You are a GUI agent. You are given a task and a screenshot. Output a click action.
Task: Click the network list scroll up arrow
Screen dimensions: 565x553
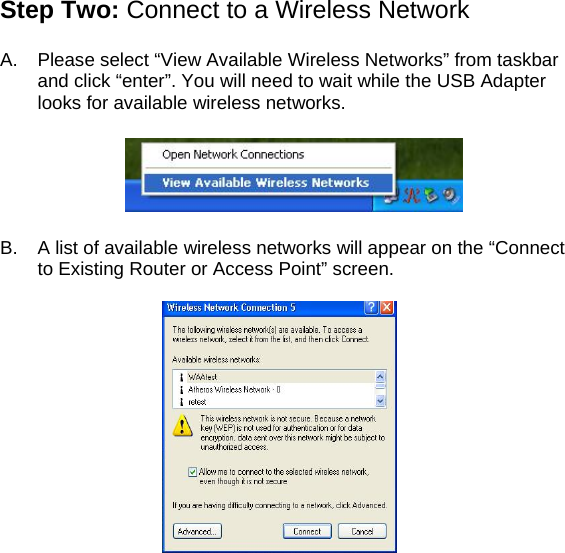tap(380, 377)
